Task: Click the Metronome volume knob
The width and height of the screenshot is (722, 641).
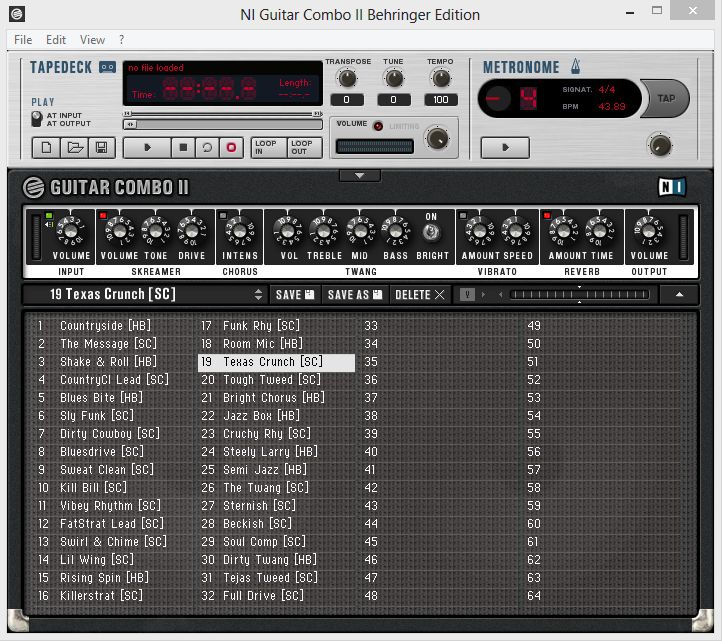Action: [660, 146]
